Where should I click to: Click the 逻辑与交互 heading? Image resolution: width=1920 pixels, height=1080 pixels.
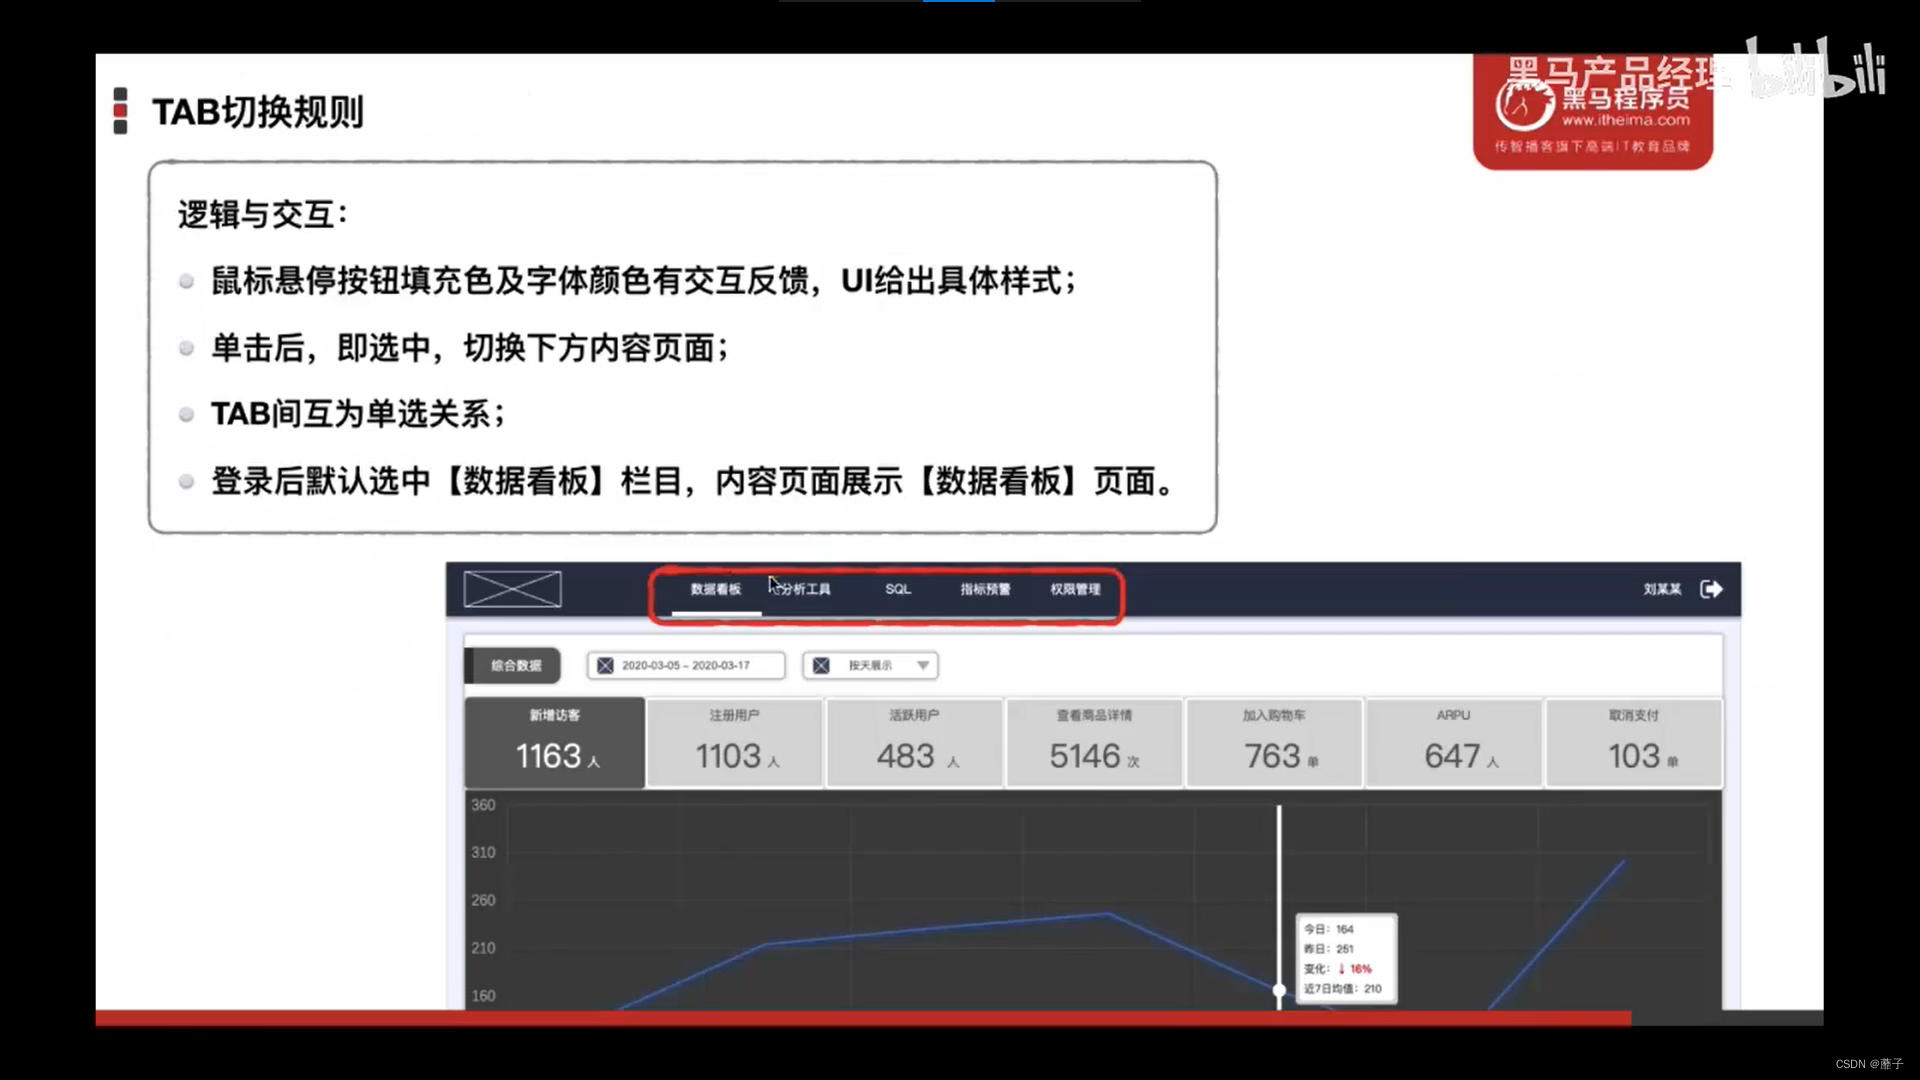tap(262, 214)
